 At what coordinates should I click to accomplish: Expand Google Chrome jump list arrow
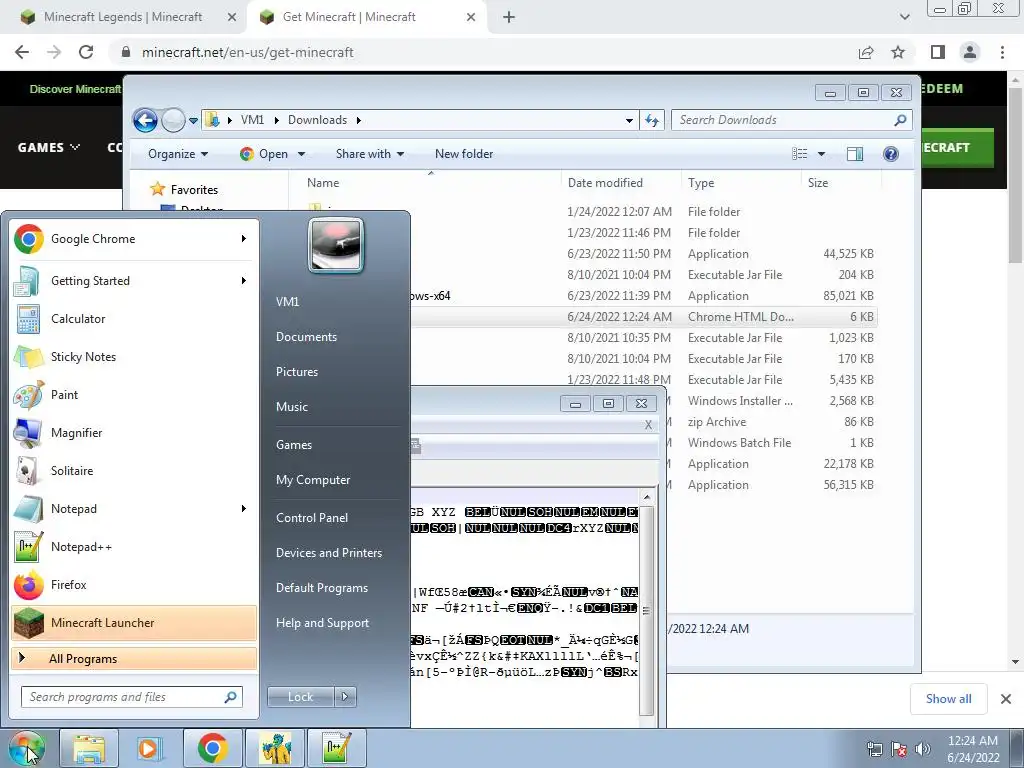[x=244, y=239]
